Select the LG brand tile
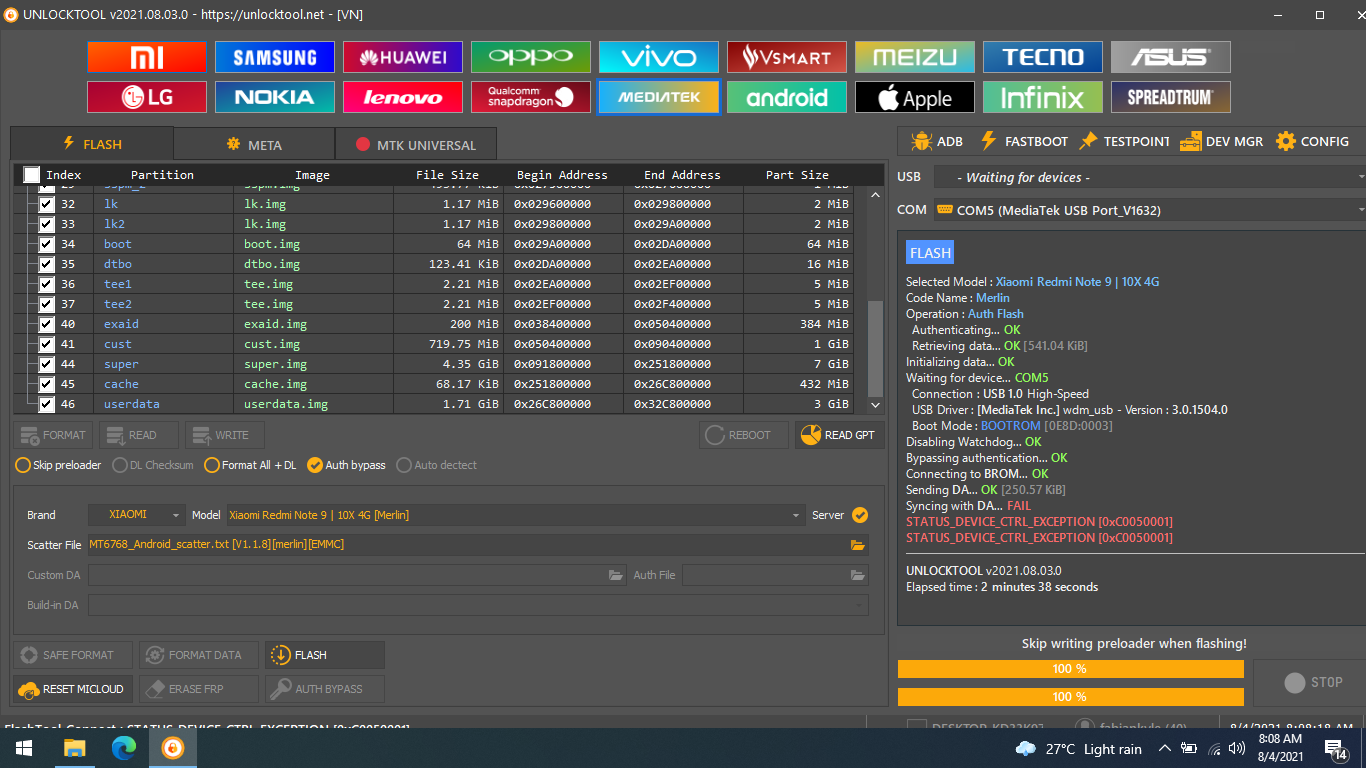Screen dimensions: 1366x768 (x=146, y=97)
